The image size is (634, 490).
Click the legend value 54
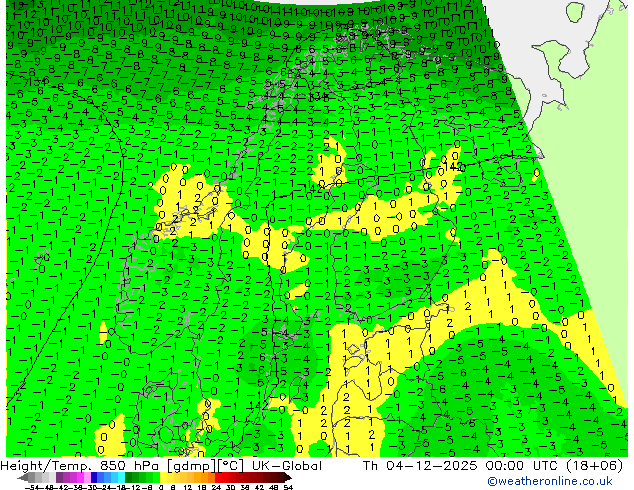click(x=288, y=487)
